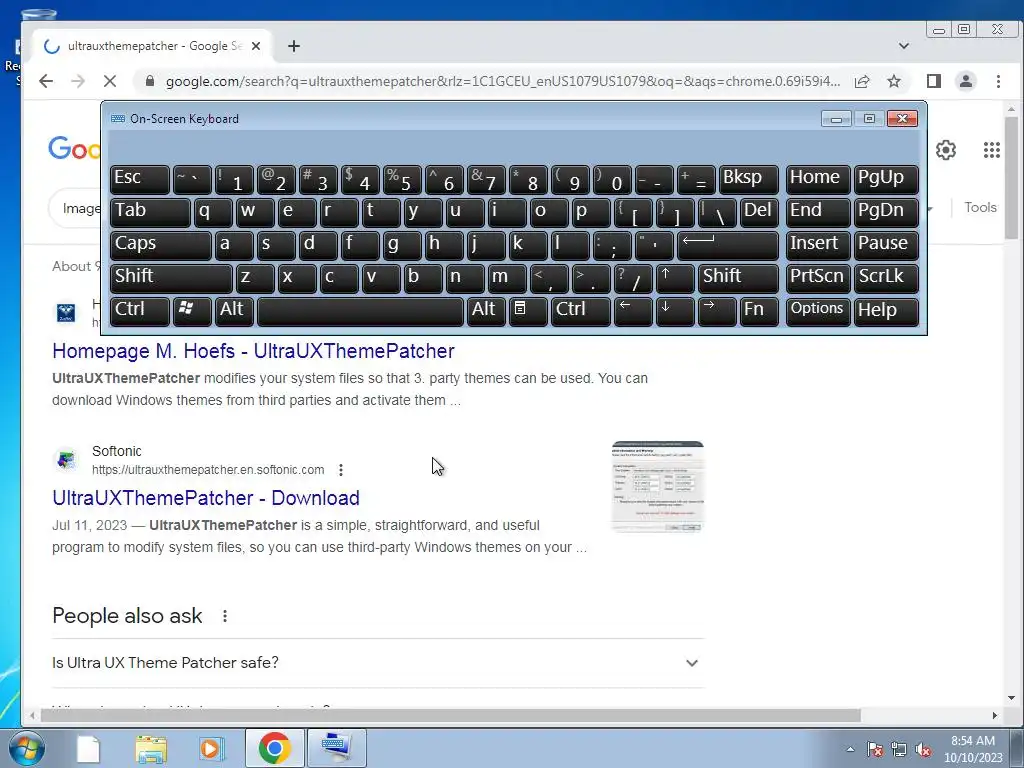
Task: Click the vertical scrollbar thumb in Chrome
Action: pyautogui.click(x=1011, y=178)
